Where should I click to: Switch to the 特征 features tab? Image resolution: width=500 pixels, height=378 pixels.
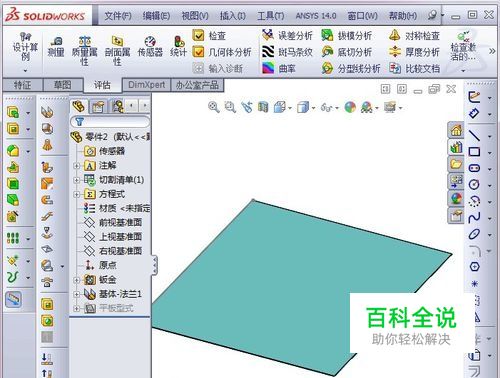tap(23, 85)
